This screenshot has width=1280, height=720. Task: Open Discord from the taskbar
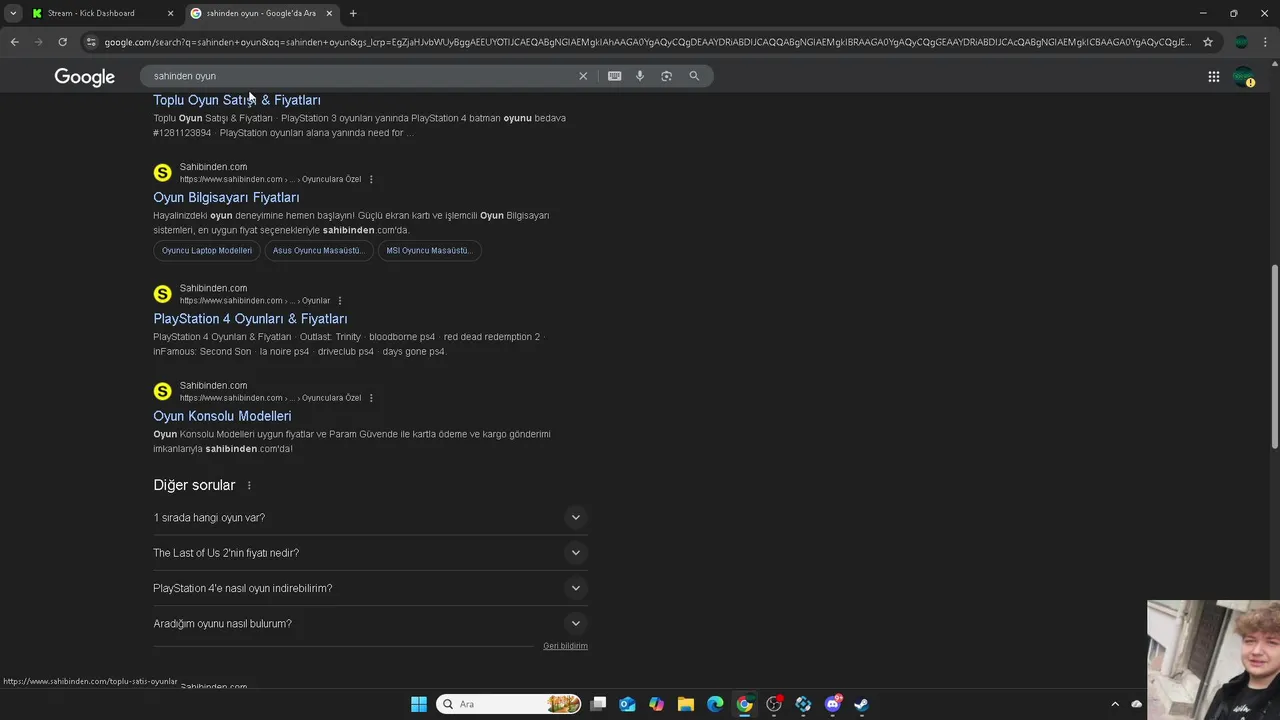pos(832,704)
